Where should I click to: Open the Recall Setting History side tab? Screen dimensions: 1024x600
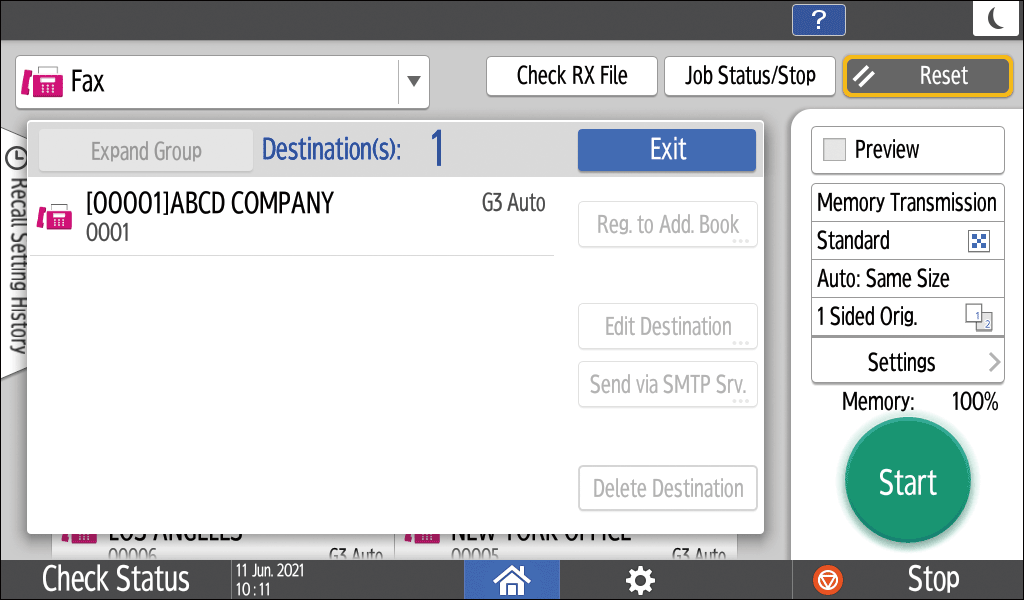(14, 250)
